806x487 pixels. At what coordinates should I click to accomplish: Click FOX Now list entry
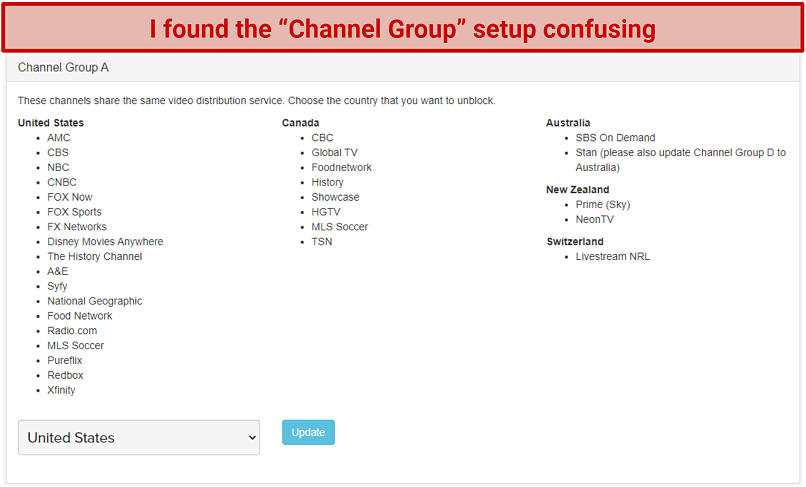click(x=70, y=197)
